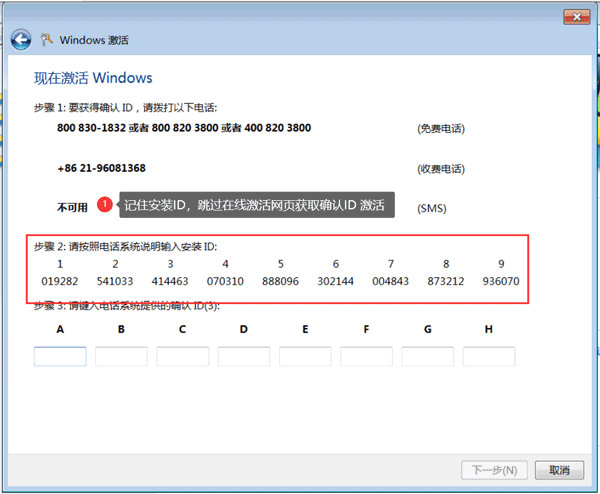Select installation ID group 888096
600x494 pixels.
[x=280, y=281]
